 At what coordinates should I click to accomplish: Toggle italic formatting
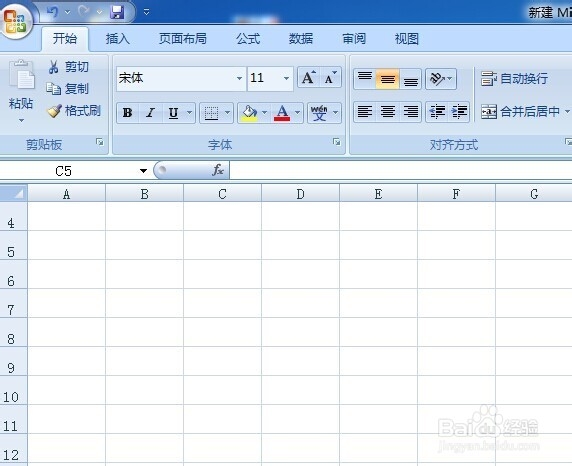[150, 113]
